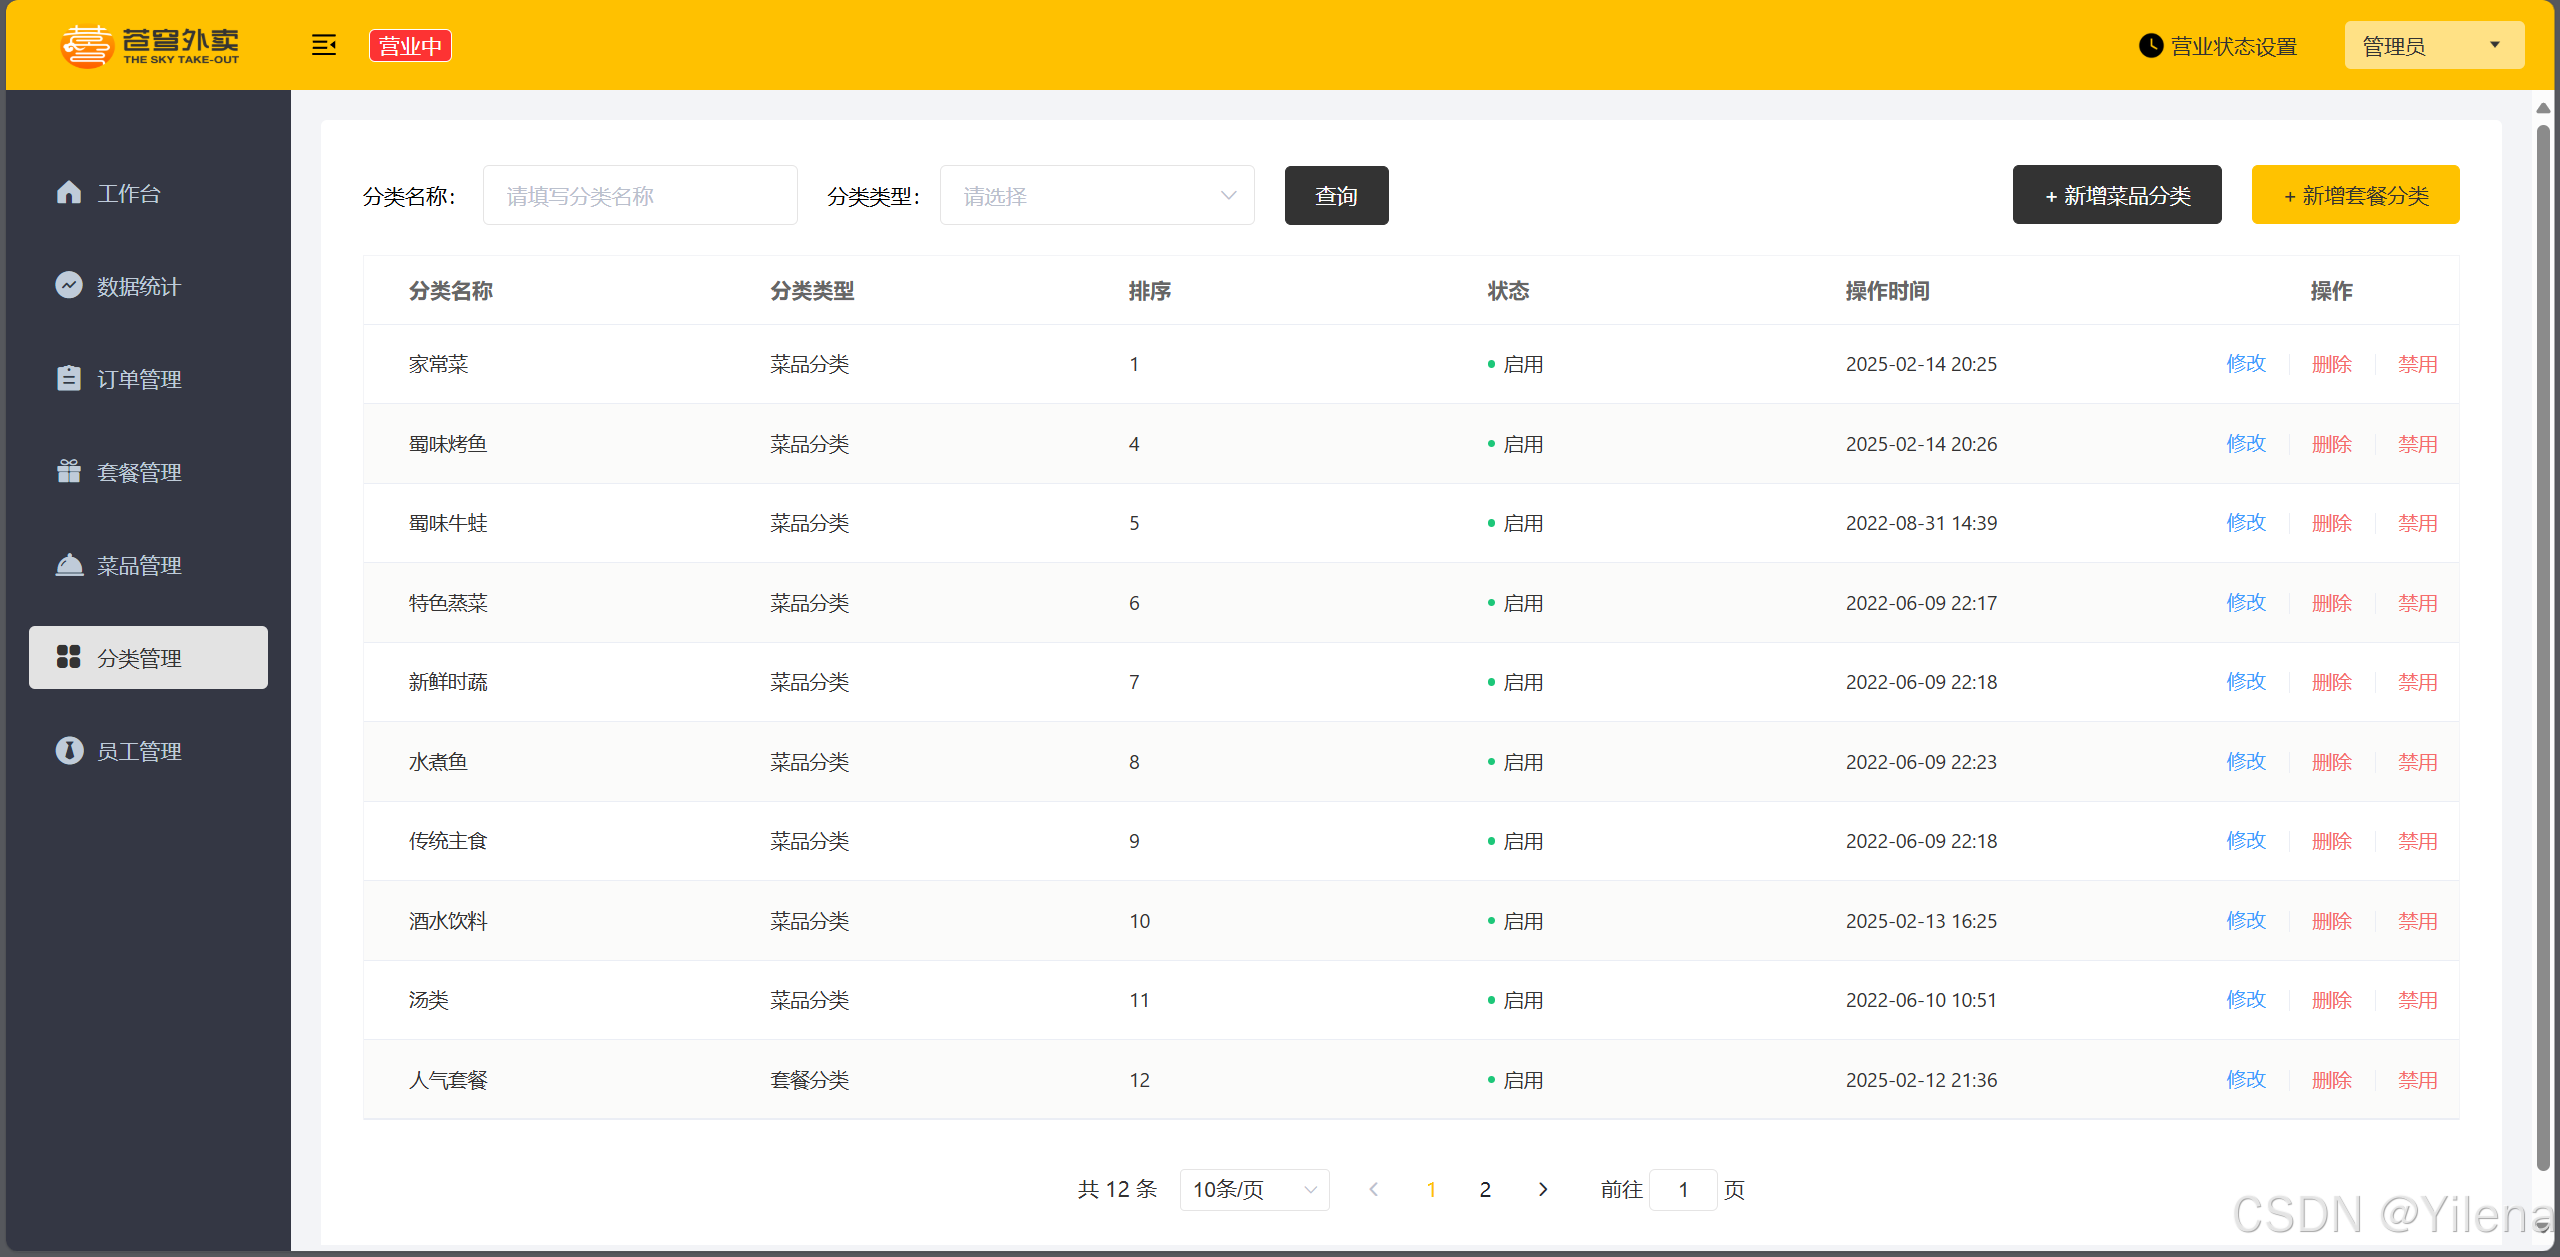
Task: Expand the 分类类型 select dropdown
Action: click(1097, 196)
